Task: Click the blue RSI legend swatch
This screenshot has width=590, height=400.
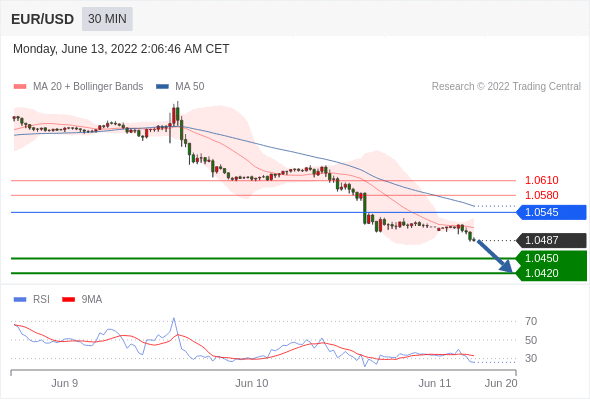Action: coord(20,300)
